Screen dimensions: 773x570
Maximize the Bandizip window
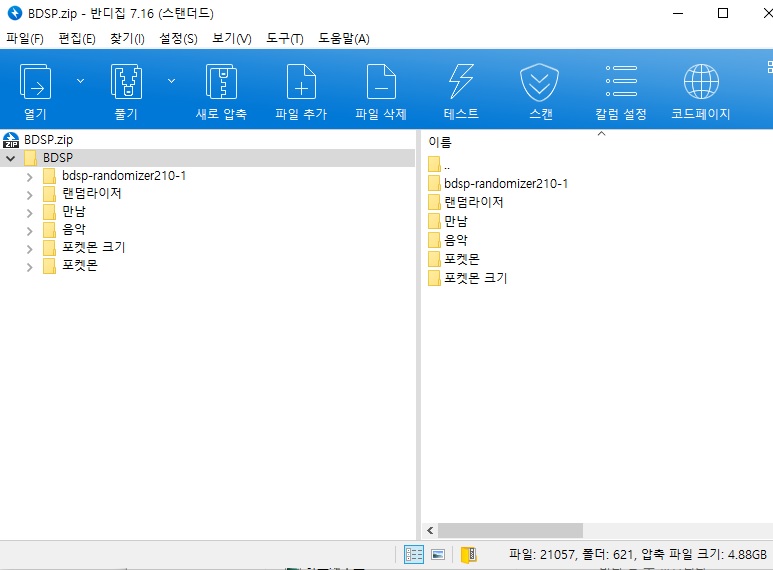723,13
